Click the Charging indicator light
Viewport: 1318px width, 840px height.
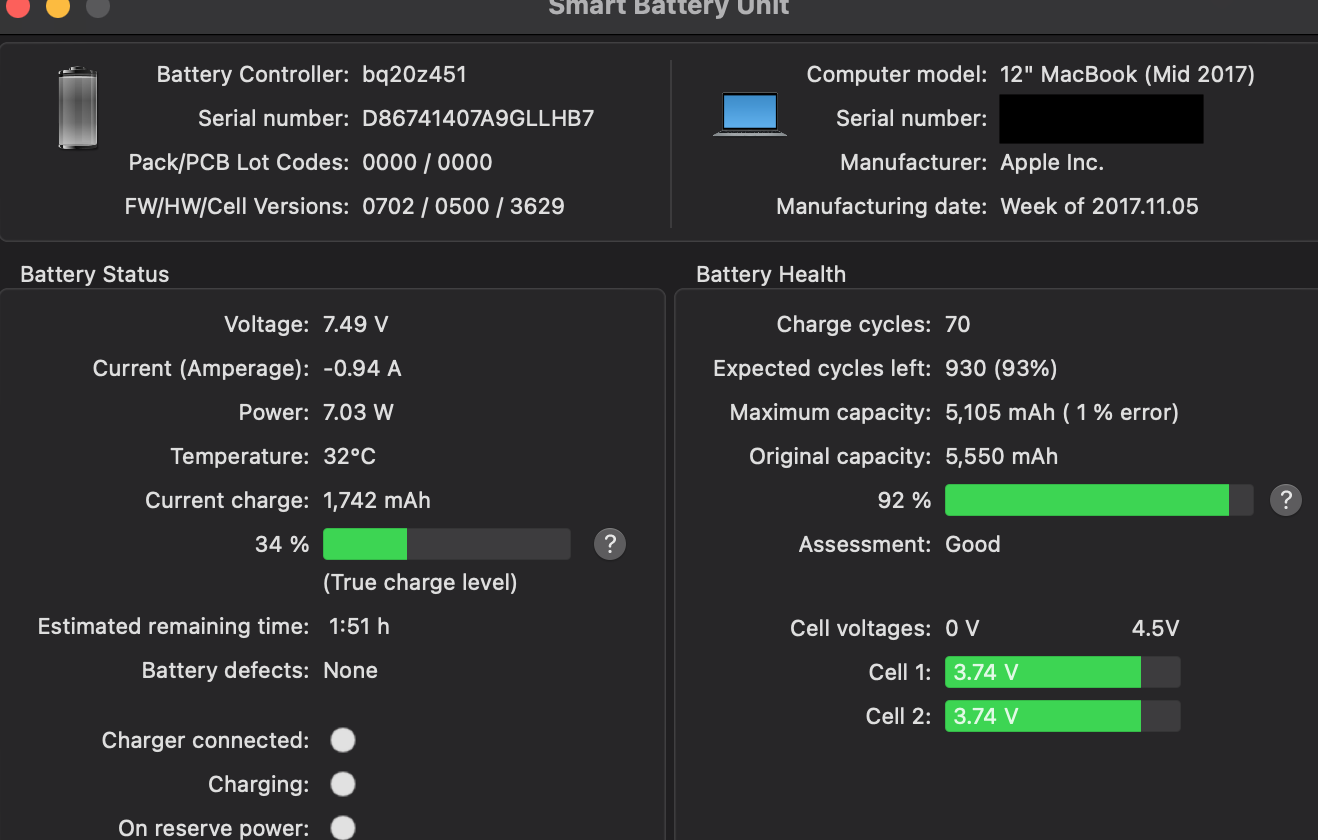coord(343,784)
